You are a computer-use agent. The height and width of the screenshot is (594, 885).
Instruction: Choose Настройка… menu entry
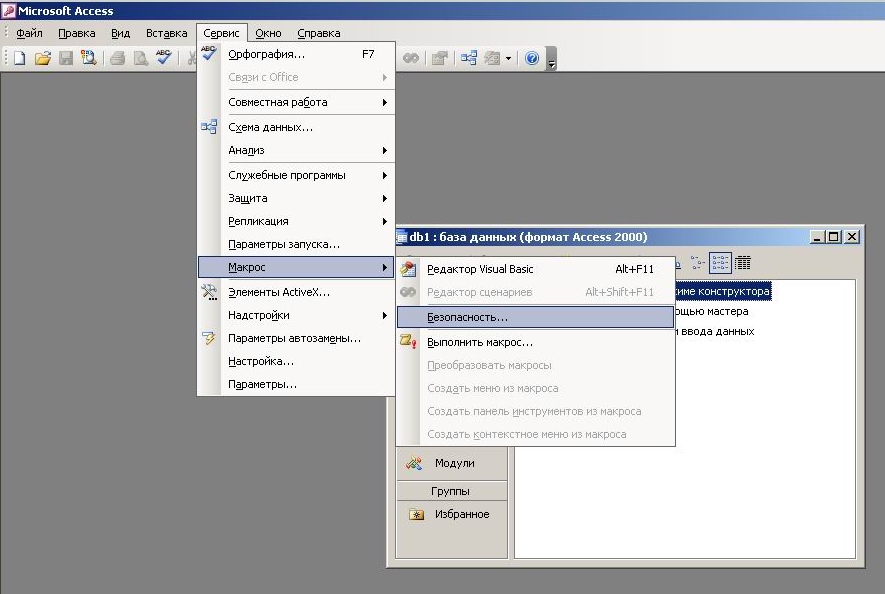[296, 361]
